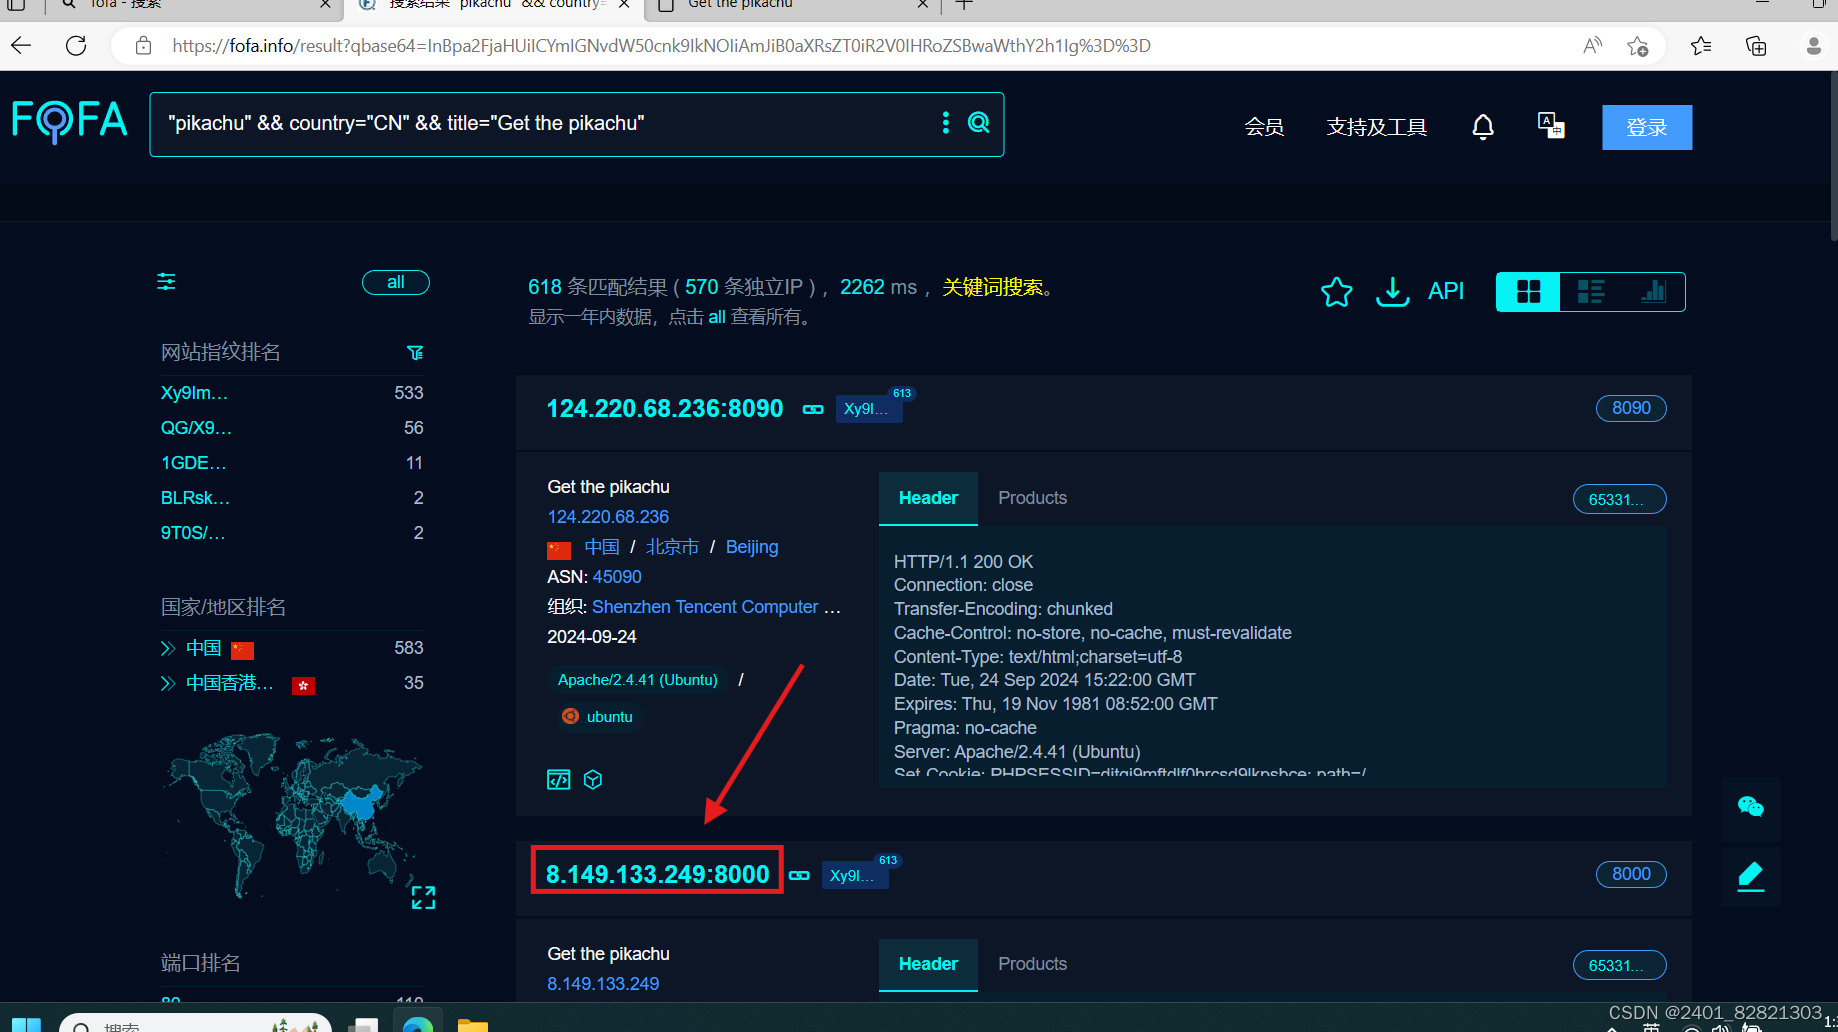Click the ubuntu product tag
The width and height of the screenshot is (1838, 1032).
597,717
